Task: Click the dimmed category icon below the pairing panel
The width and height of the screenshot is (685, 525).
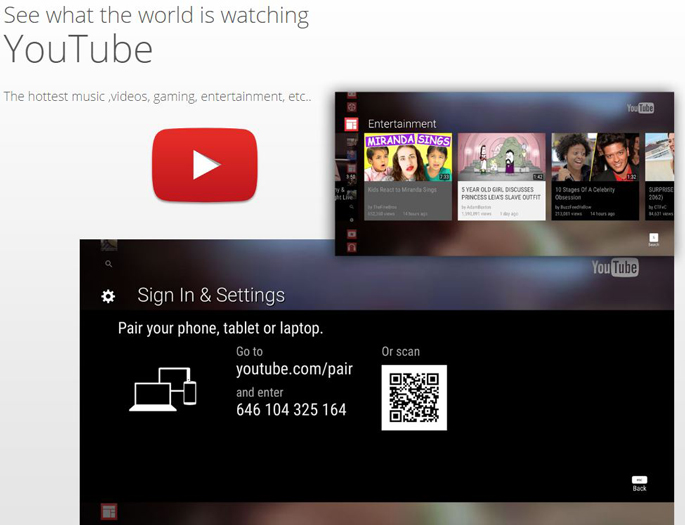Action: coord(109,511)
